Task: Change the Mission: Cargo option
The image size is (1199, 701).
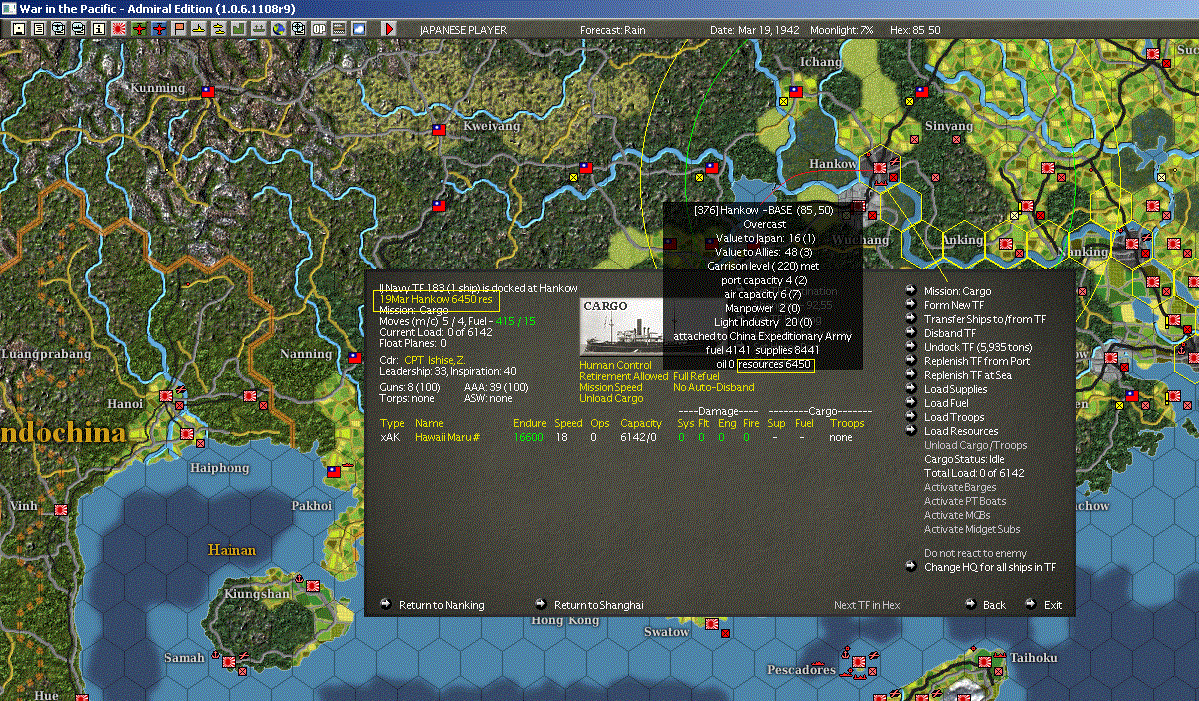Action: tap(957, 290)
